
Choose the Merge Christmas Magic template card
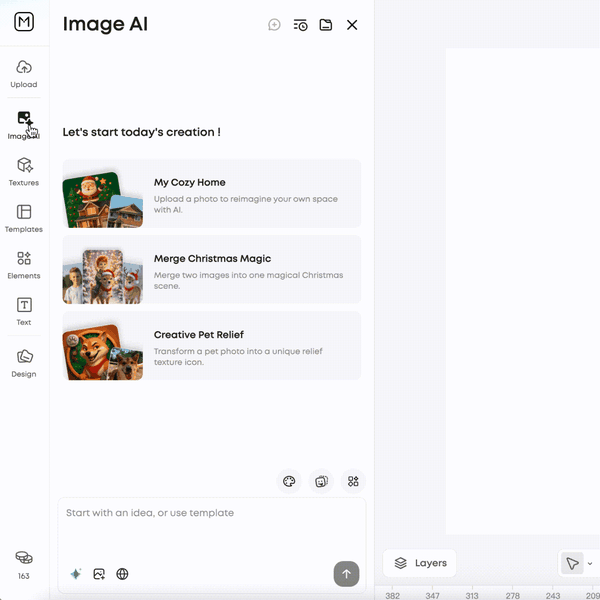tap(212, 269)
